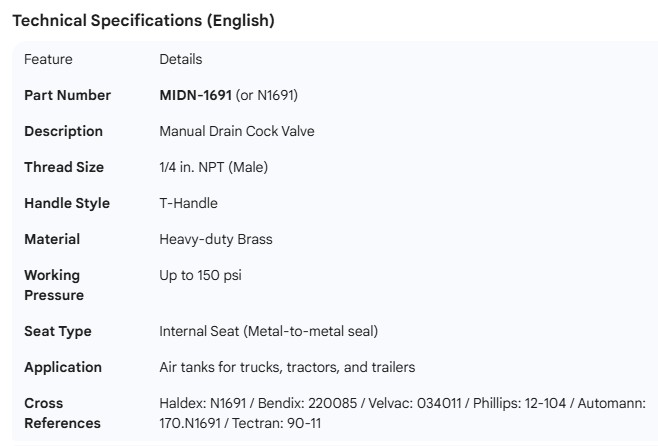Select the Application row label
658x446 pixels.
point(63,367)
